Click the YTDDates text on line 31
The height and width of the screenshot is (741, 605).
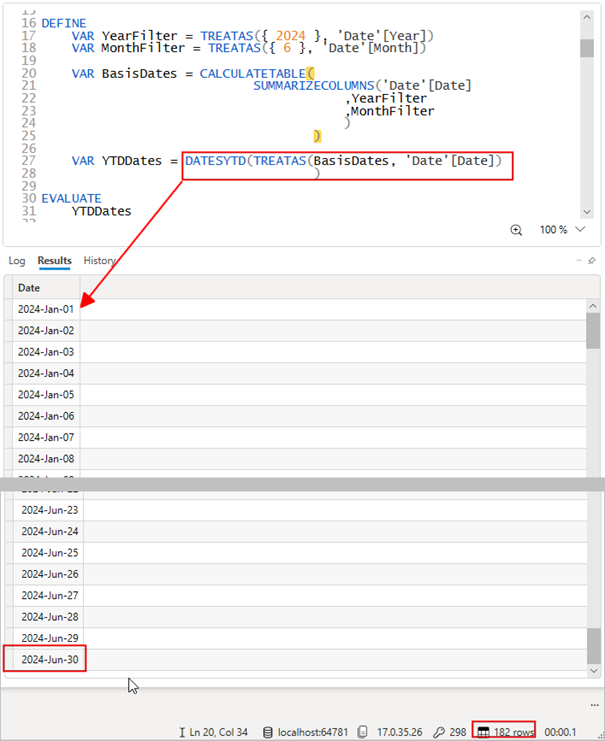102,211
